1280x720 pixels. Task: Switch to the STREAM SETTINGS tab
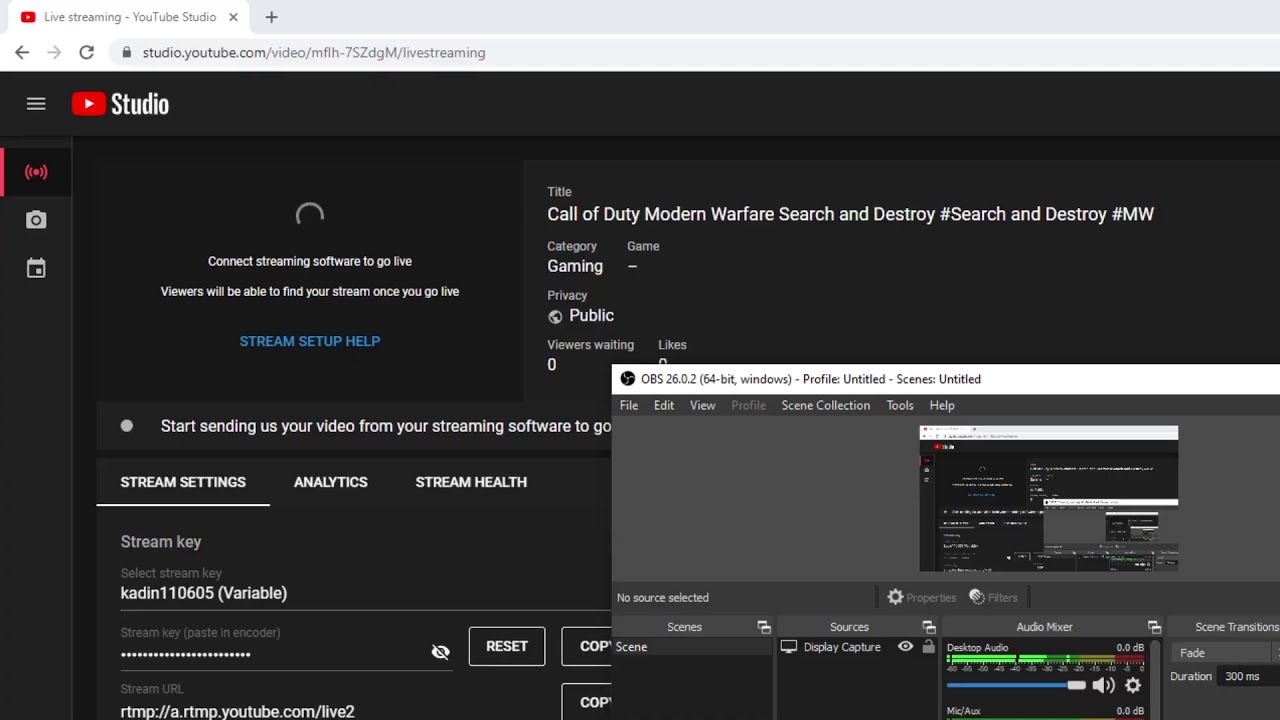point(183,482)
